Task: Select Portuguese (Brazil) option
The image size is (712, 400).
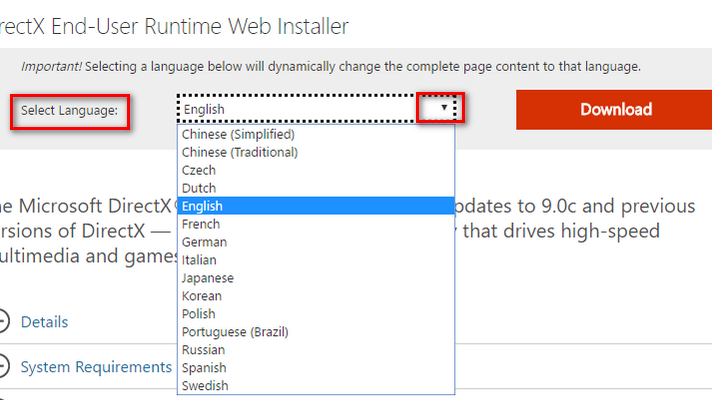Action: tap(316, 331)
